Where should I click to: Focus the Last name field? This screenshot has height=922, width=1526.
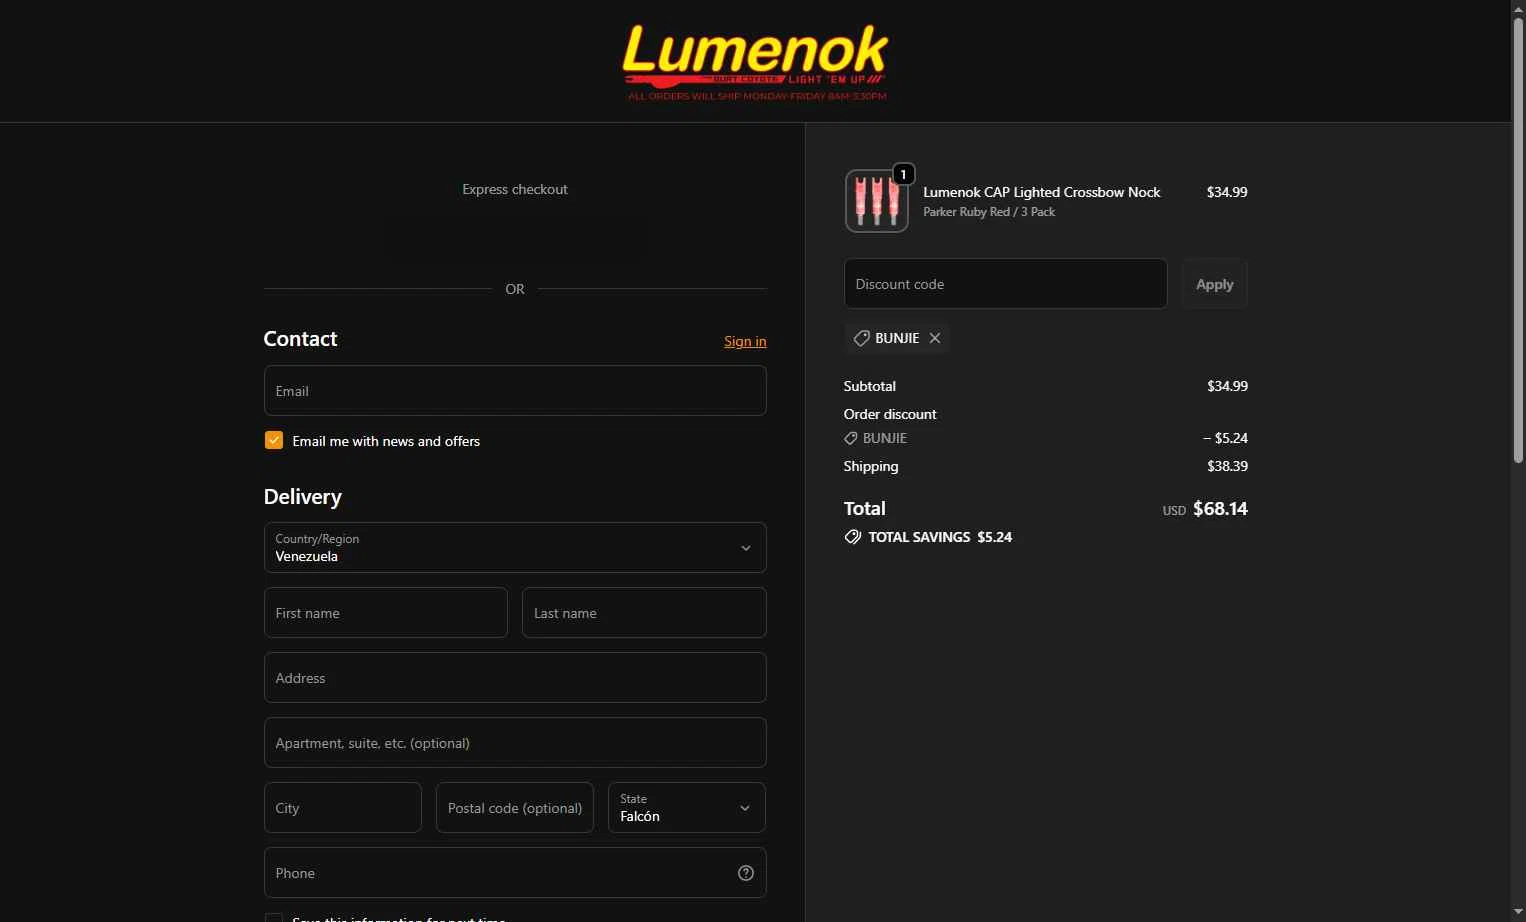[644, 612]
